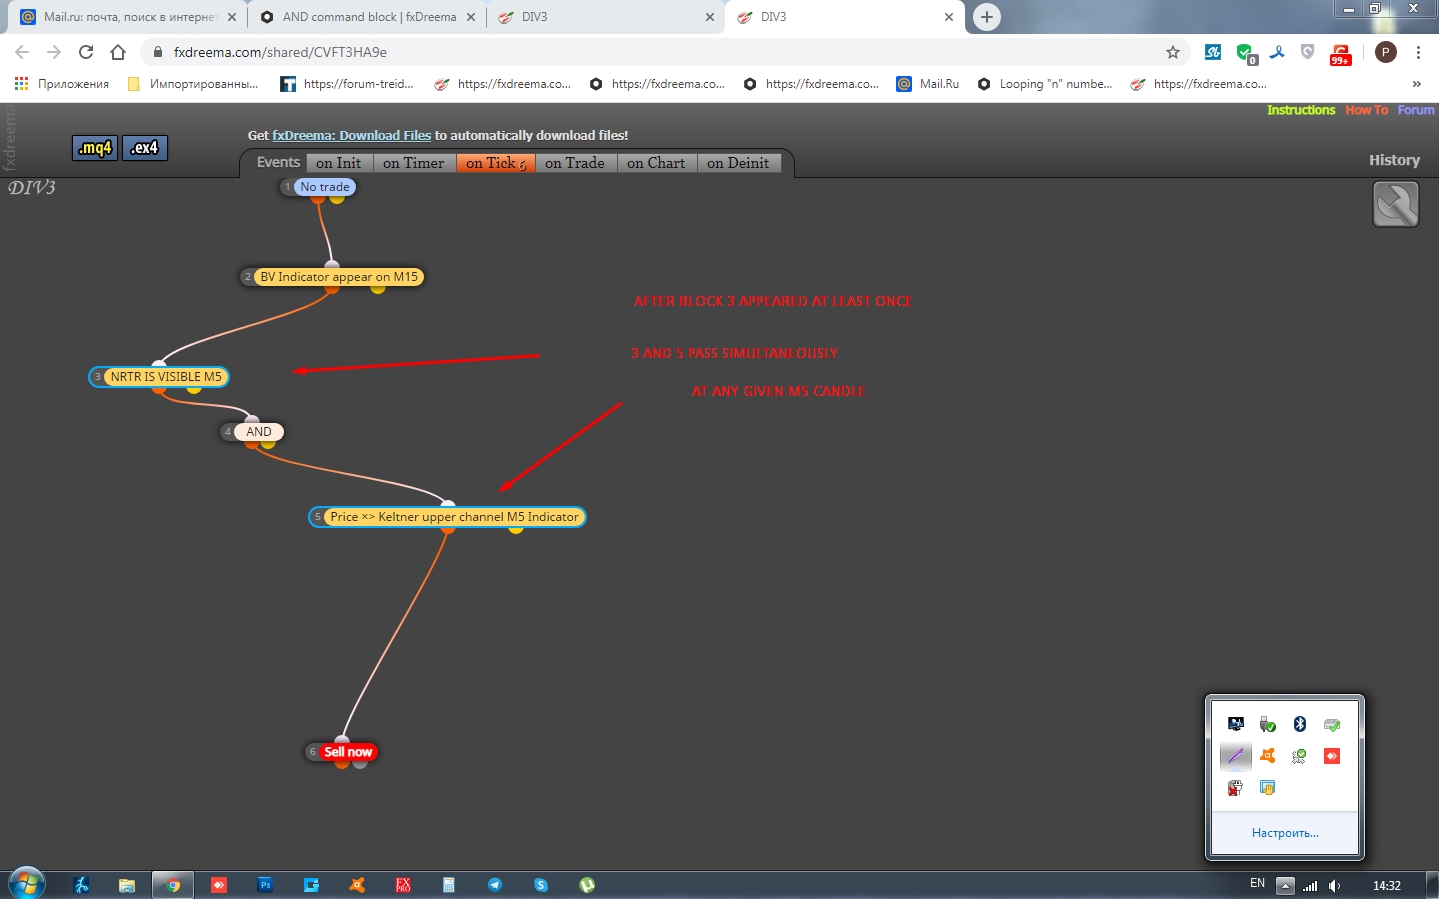Open the on Deinit event tab

[738, 163]
